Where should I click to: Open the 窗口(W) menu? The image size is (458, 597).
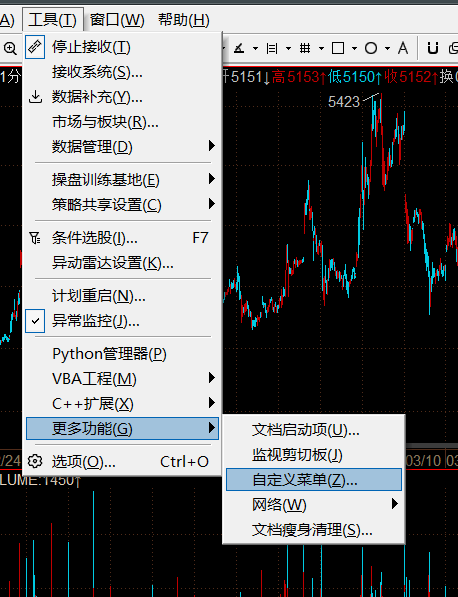coord(117,20)
